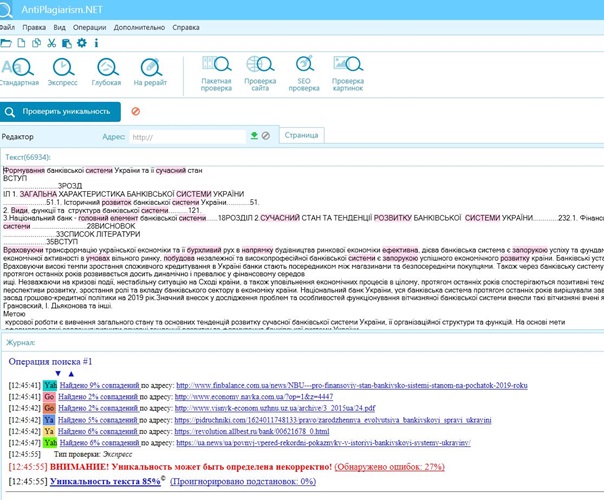Image resolution: width=604 pixels, height=500 pixels.
Task: Click the Метою line in the editor
Action: coord(14,314)
